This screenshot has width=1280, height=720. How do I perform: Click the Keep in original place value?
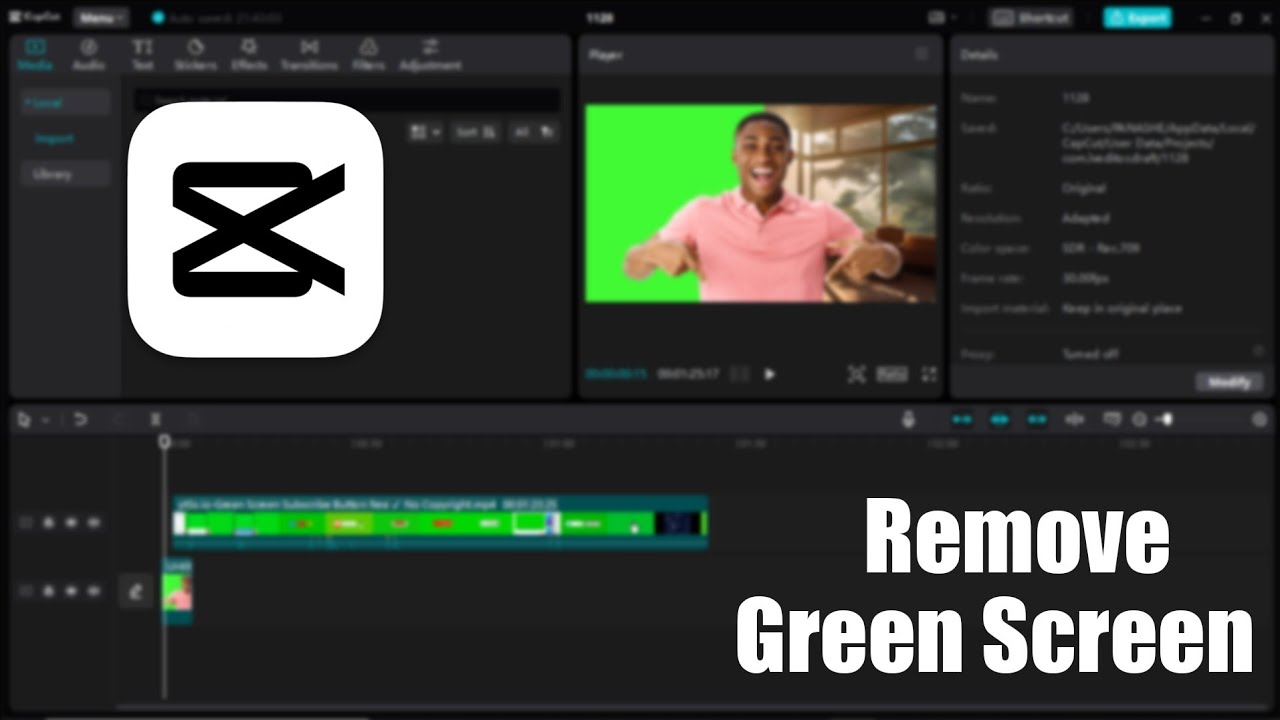(1121, 309)
